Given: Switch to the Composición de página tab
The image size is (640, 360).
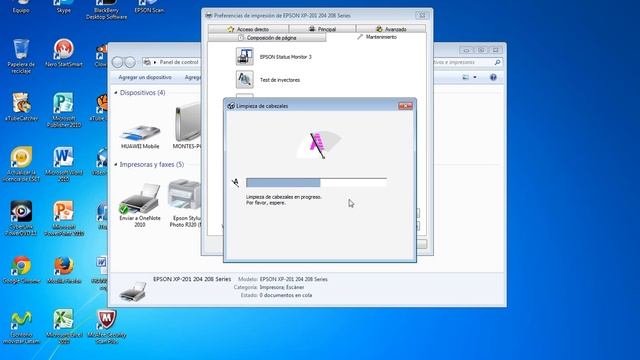Looking at the screenshot, I should [267, 38].
